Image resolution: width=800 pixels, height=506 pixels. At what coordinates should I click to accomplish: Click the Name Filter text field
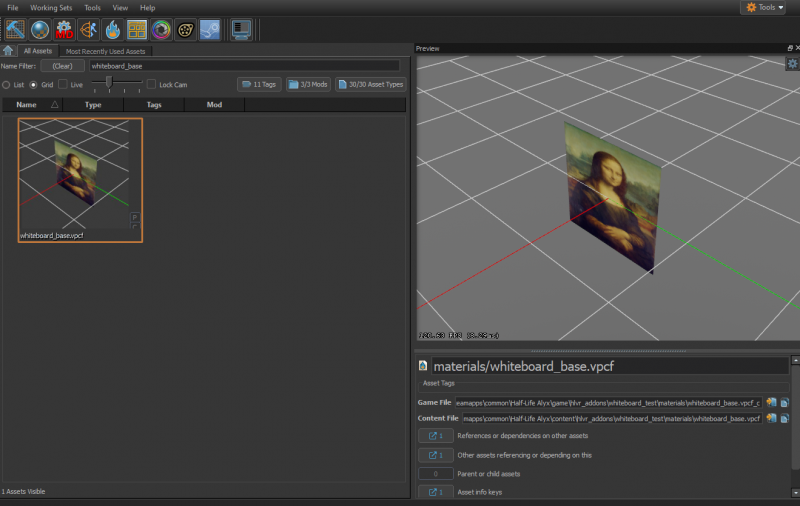tap(244, 66)
